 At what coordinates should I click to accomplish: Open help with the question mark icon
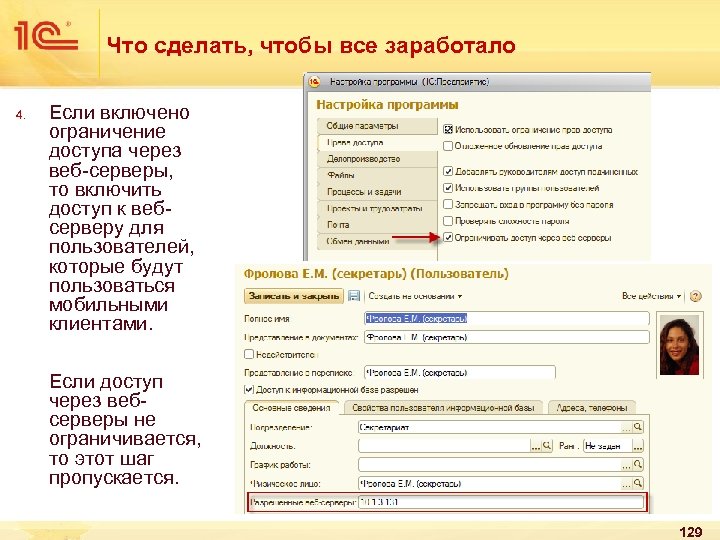tap(696, 296)
